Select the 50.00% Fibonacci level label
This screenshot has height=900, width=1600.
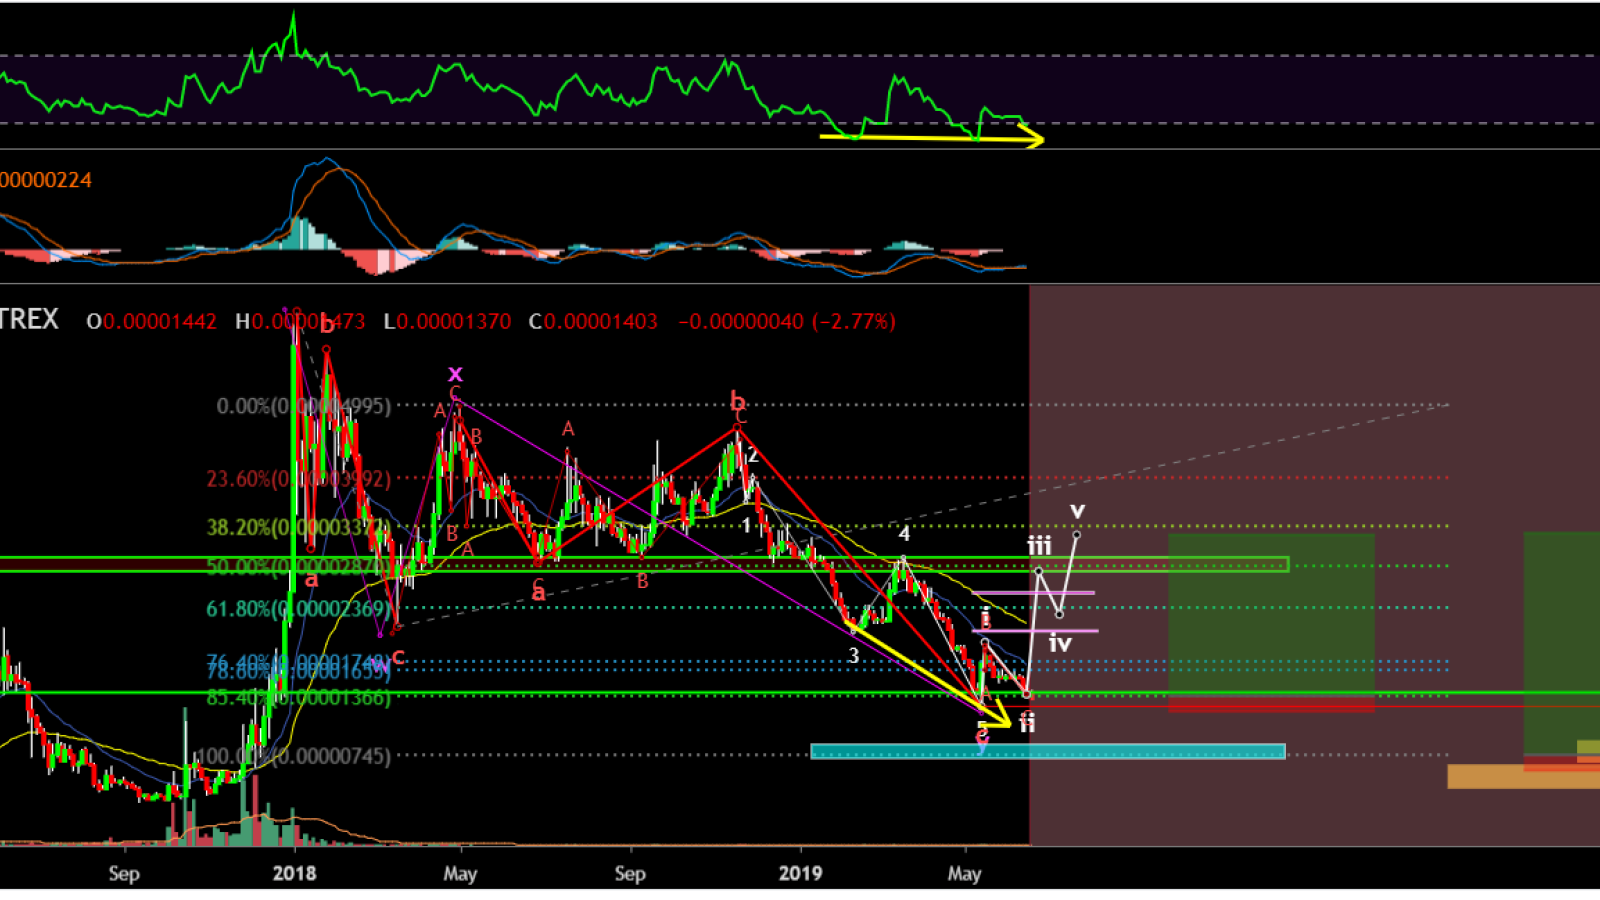pyautogui.click(x=298, y=566)
